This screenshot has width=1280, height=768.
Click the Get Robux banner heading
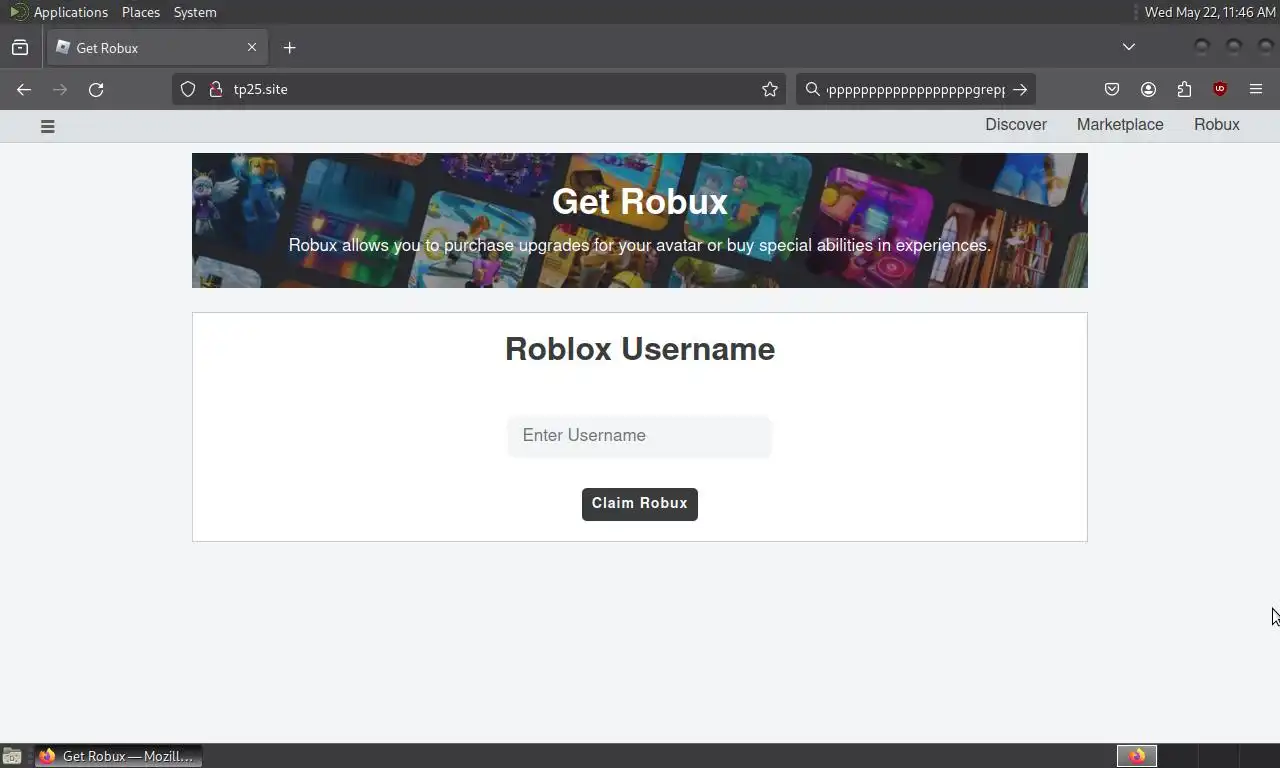[x=640, y=202]
